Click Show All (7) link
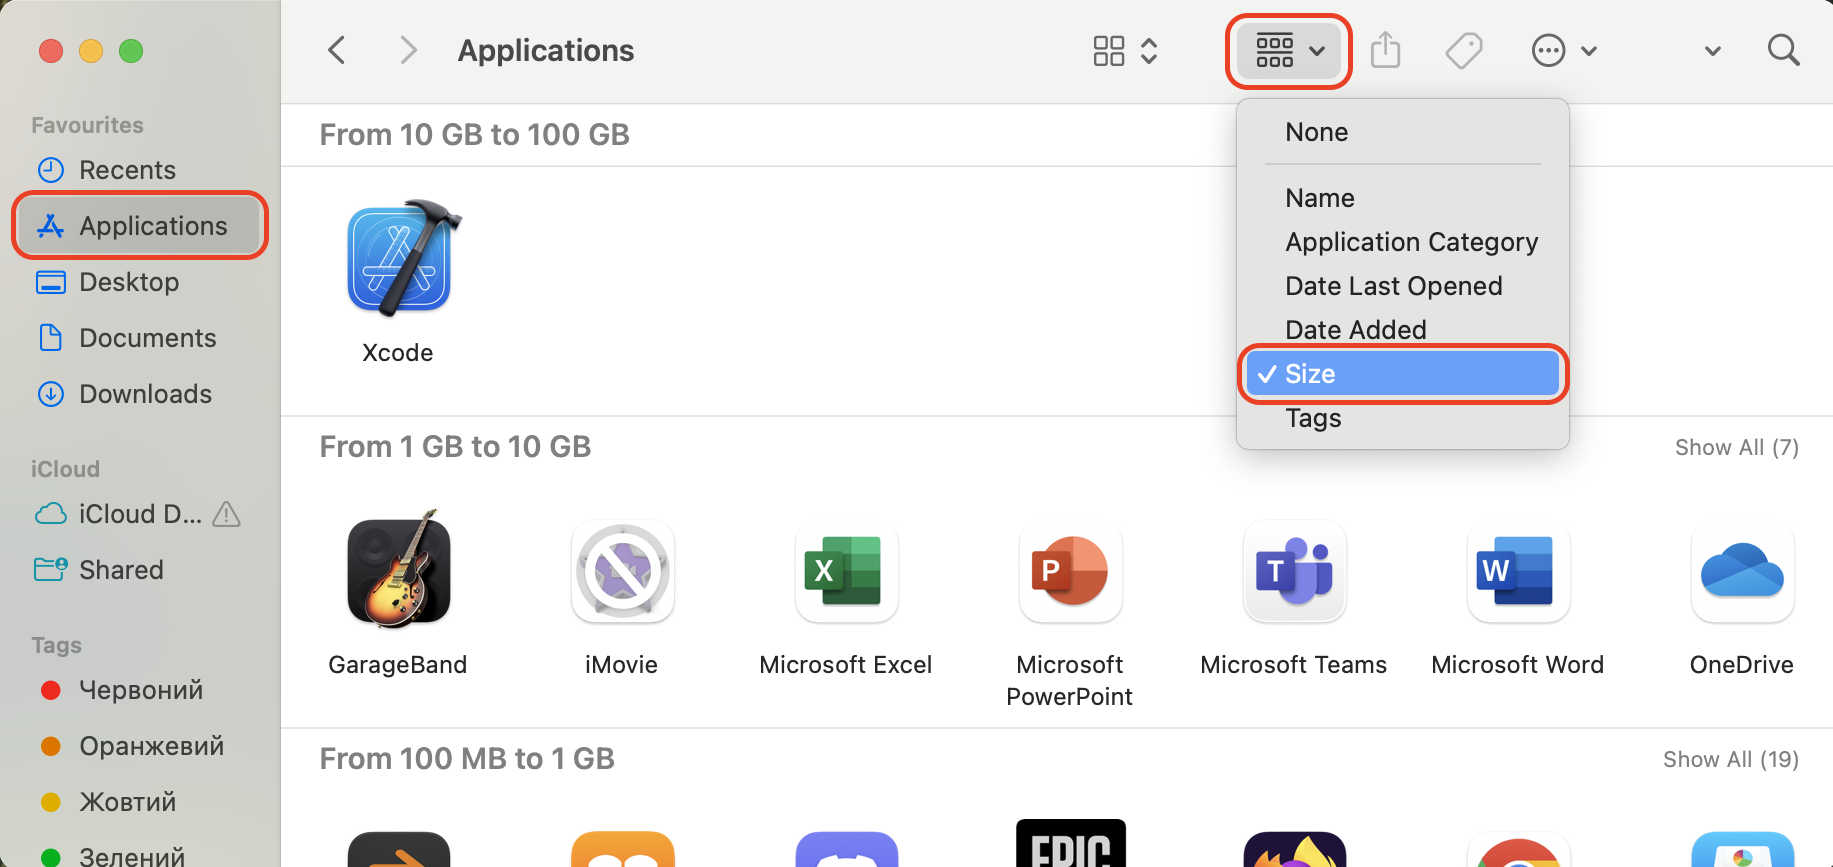 point(1737,447)
